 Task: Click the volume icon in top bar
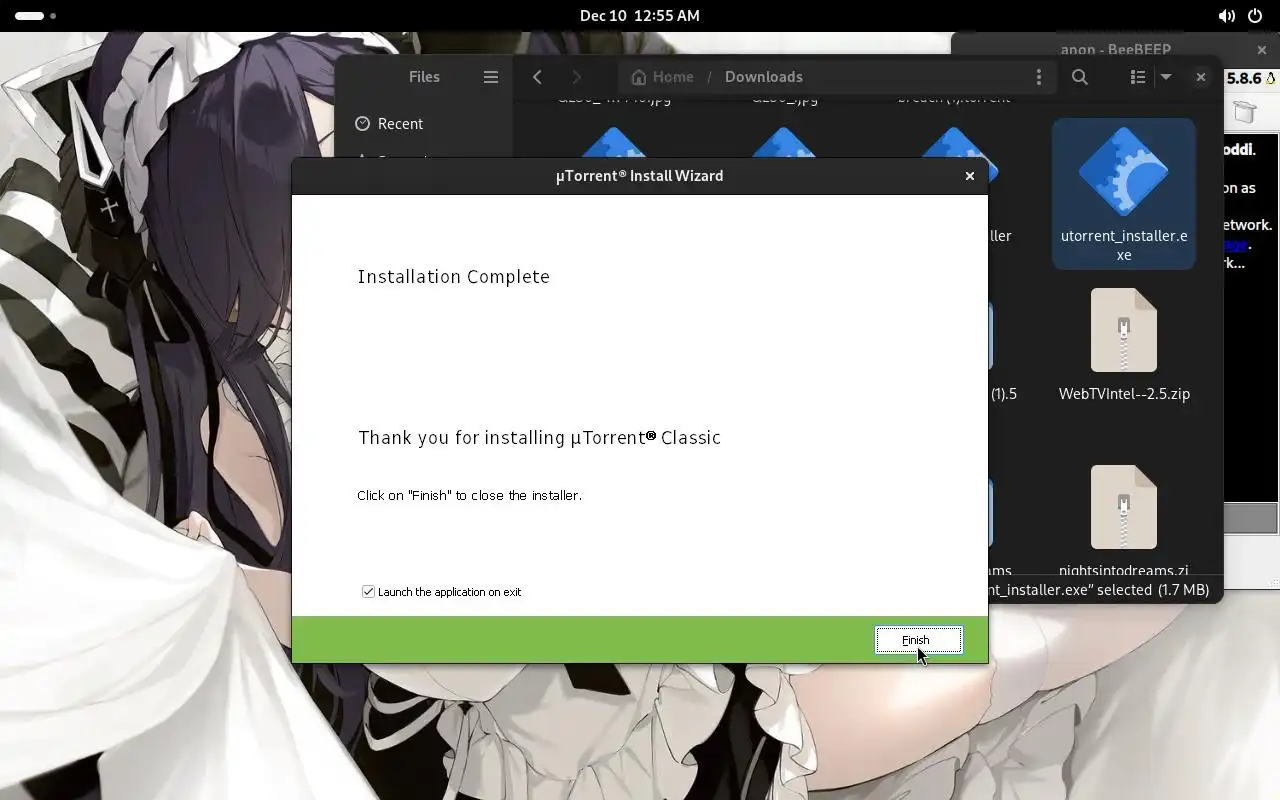1226,16
